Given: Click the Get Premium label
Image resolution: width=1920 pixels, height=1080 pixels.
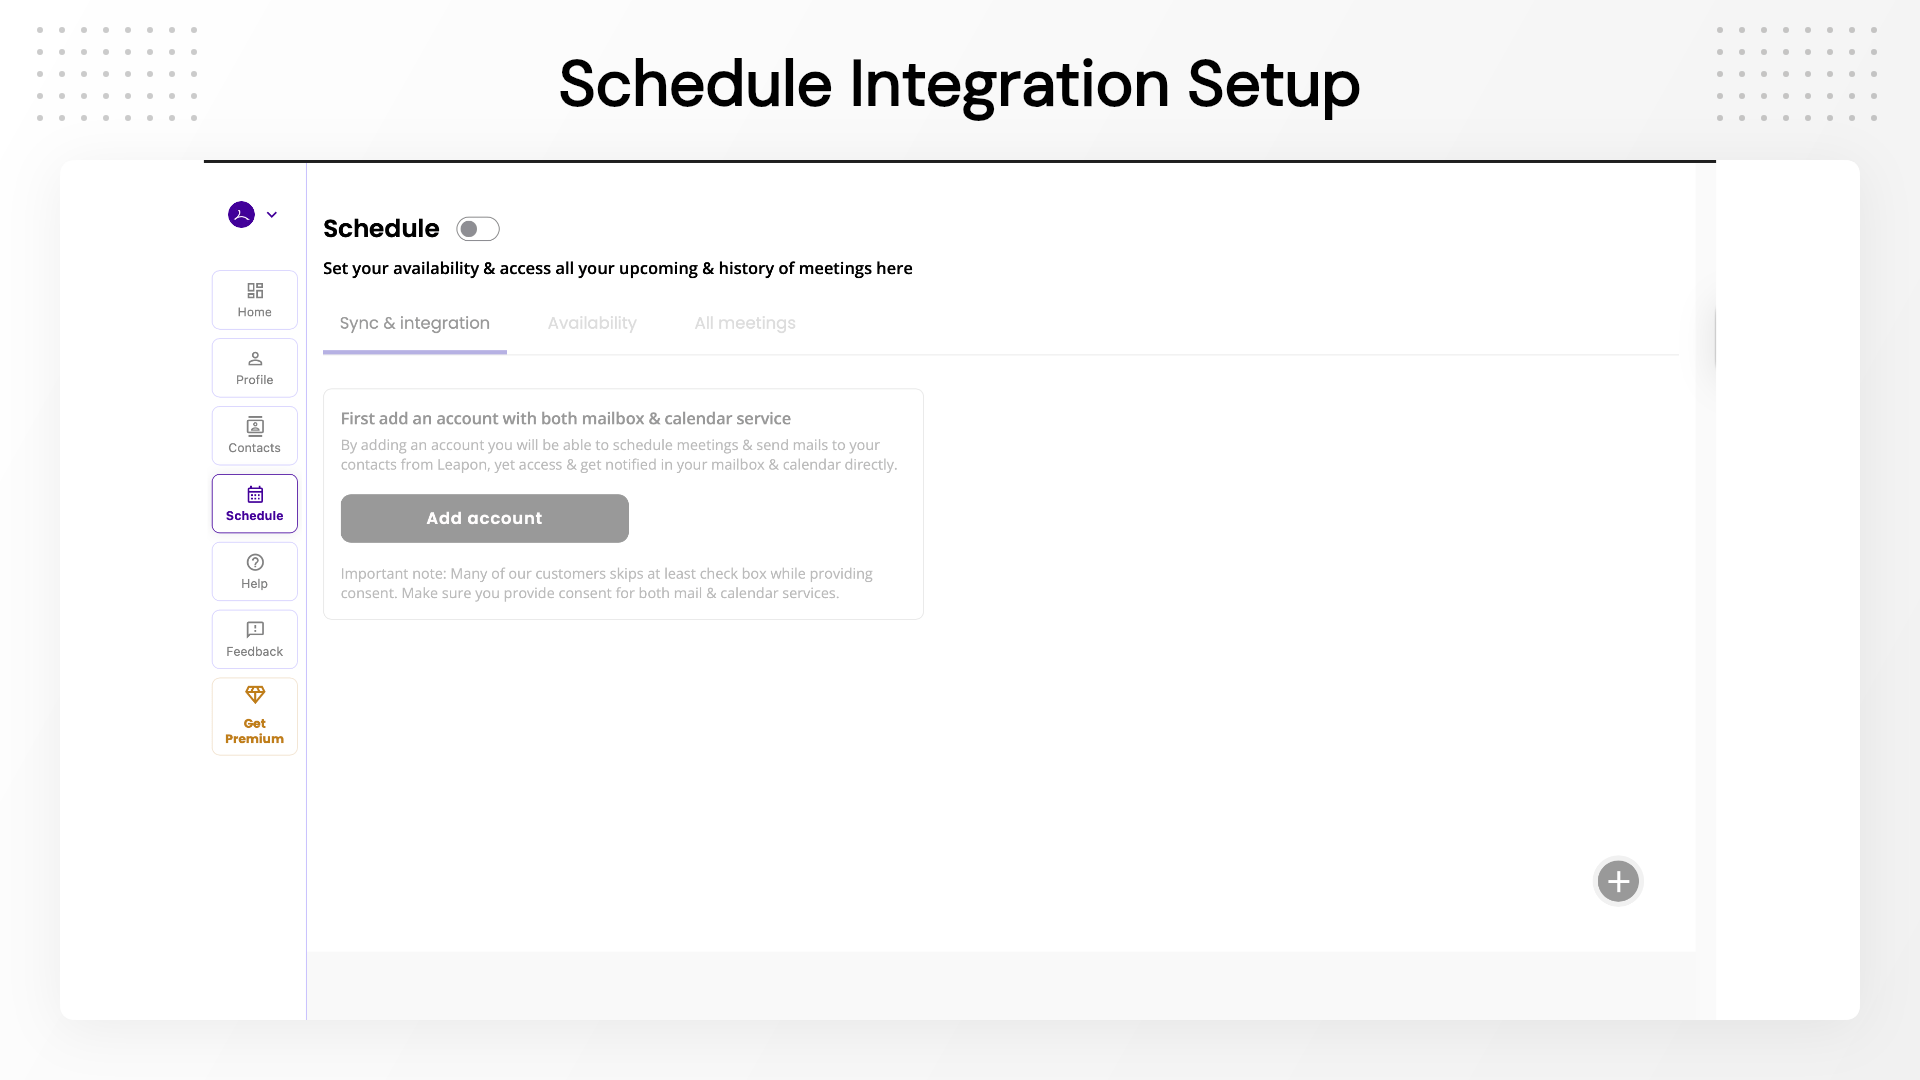Looking at the screenshot, I should pos(254,731).
